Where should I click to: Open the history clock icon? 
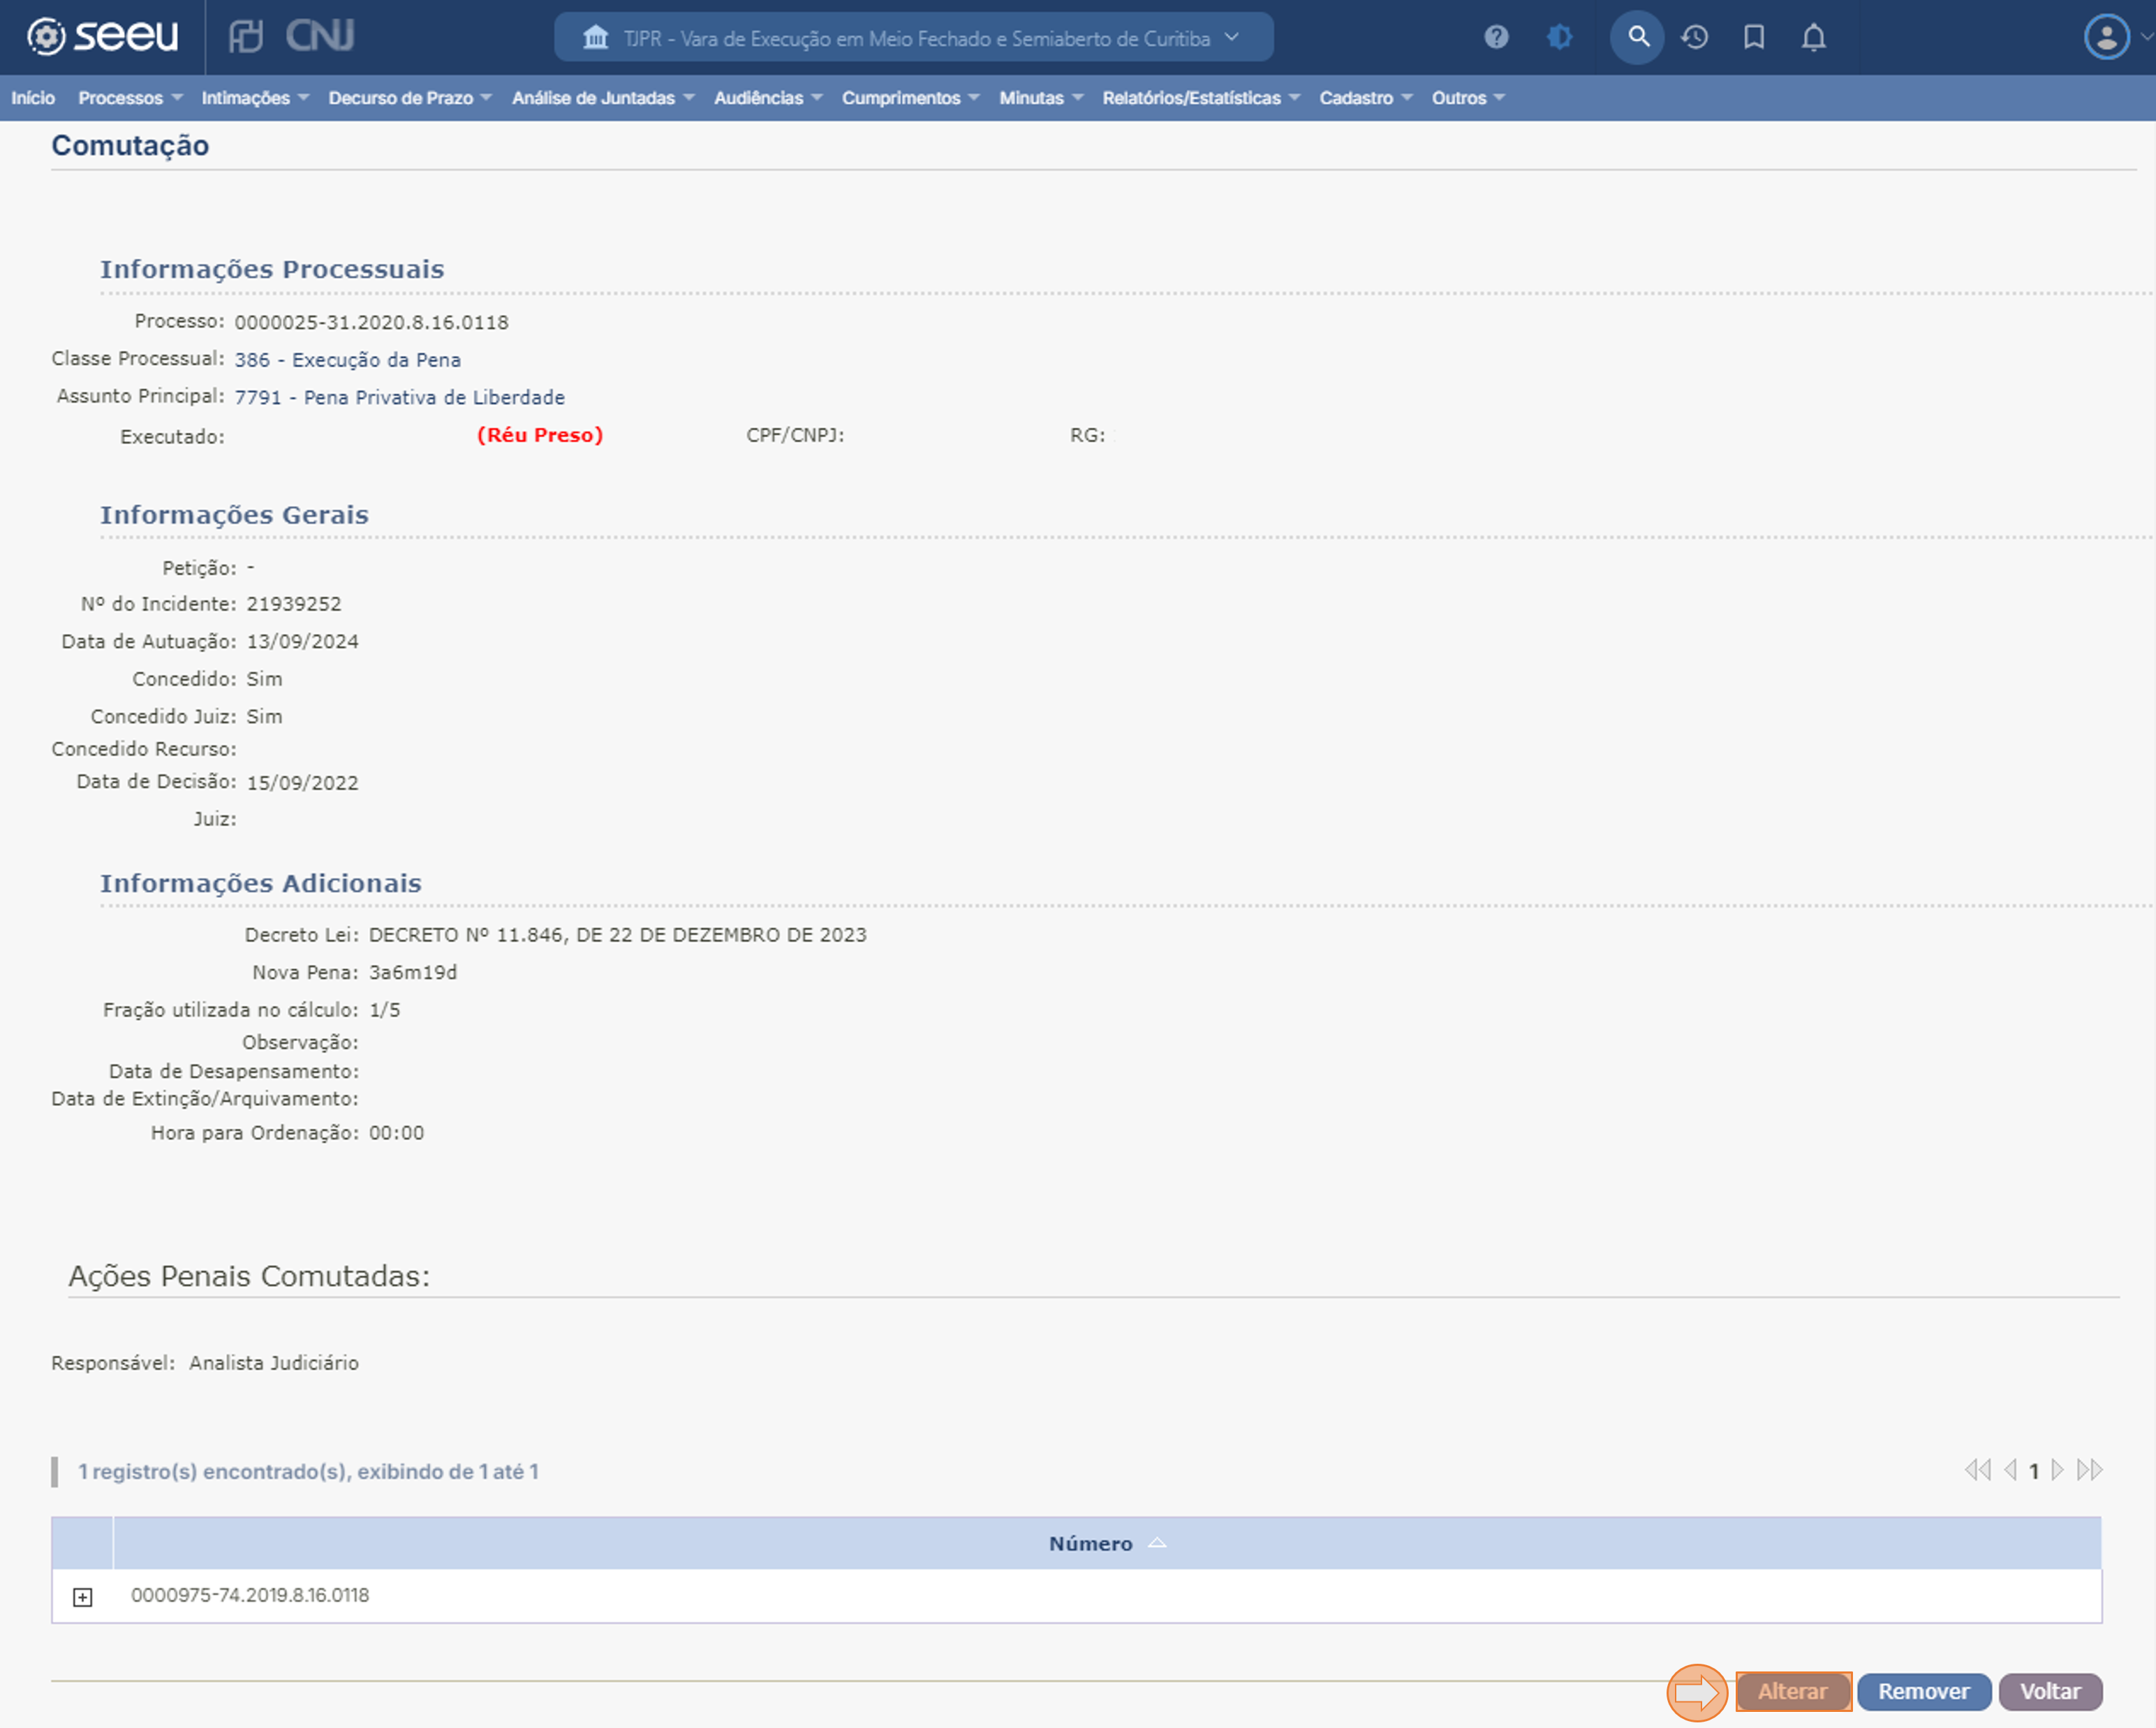pyautogui.click(x=1694, y=37)
